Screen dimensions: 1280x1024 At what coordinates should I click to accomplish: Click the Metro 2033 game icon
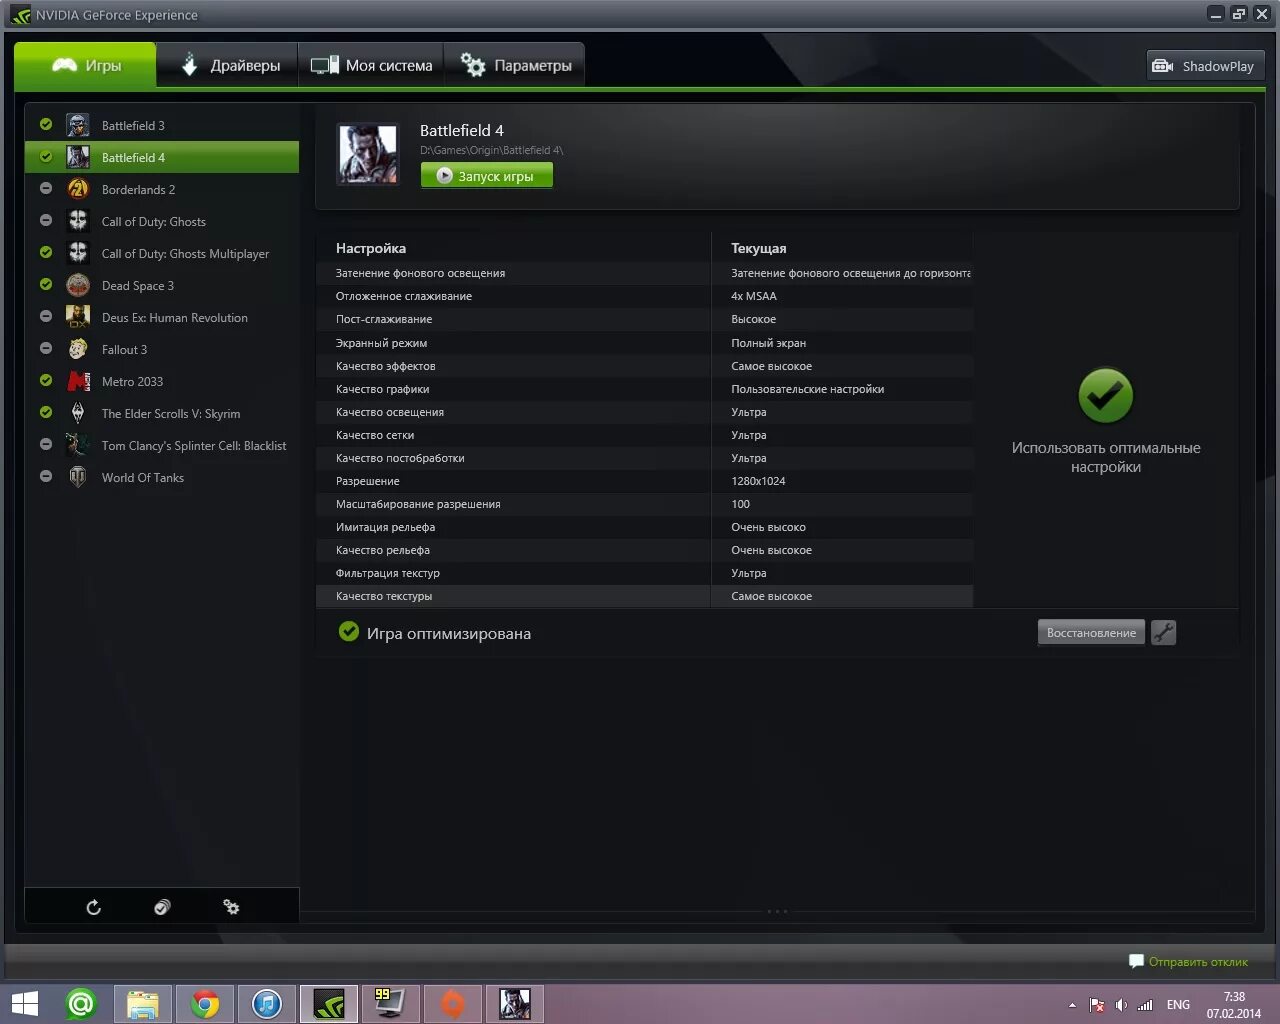tap(78, 381)
